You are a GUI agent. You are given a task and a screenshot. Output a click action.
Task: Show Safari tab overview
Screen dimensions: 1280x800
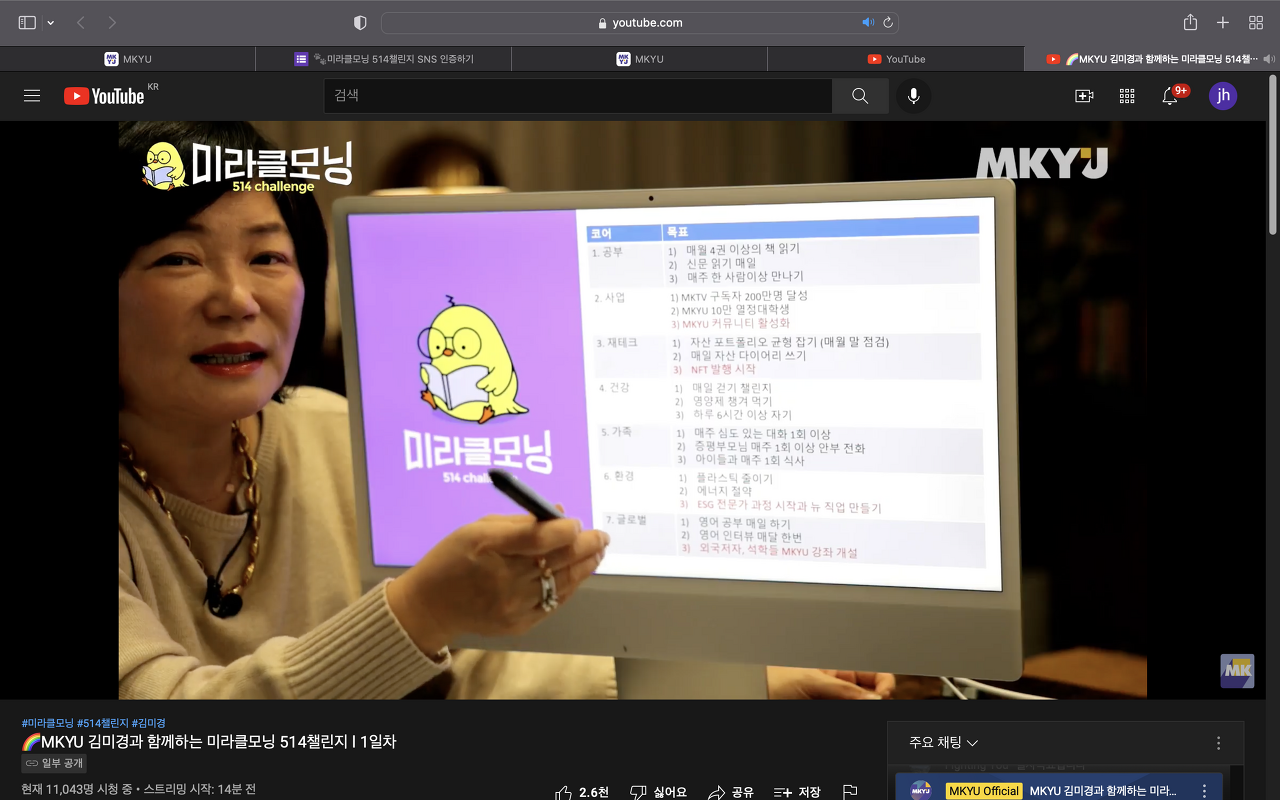(x=1256, y=22)
